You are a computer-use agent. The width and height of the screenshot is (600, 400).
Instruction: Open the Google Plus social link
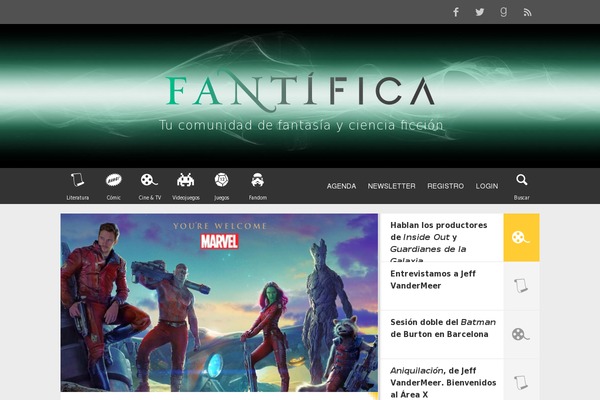point(504,12)
